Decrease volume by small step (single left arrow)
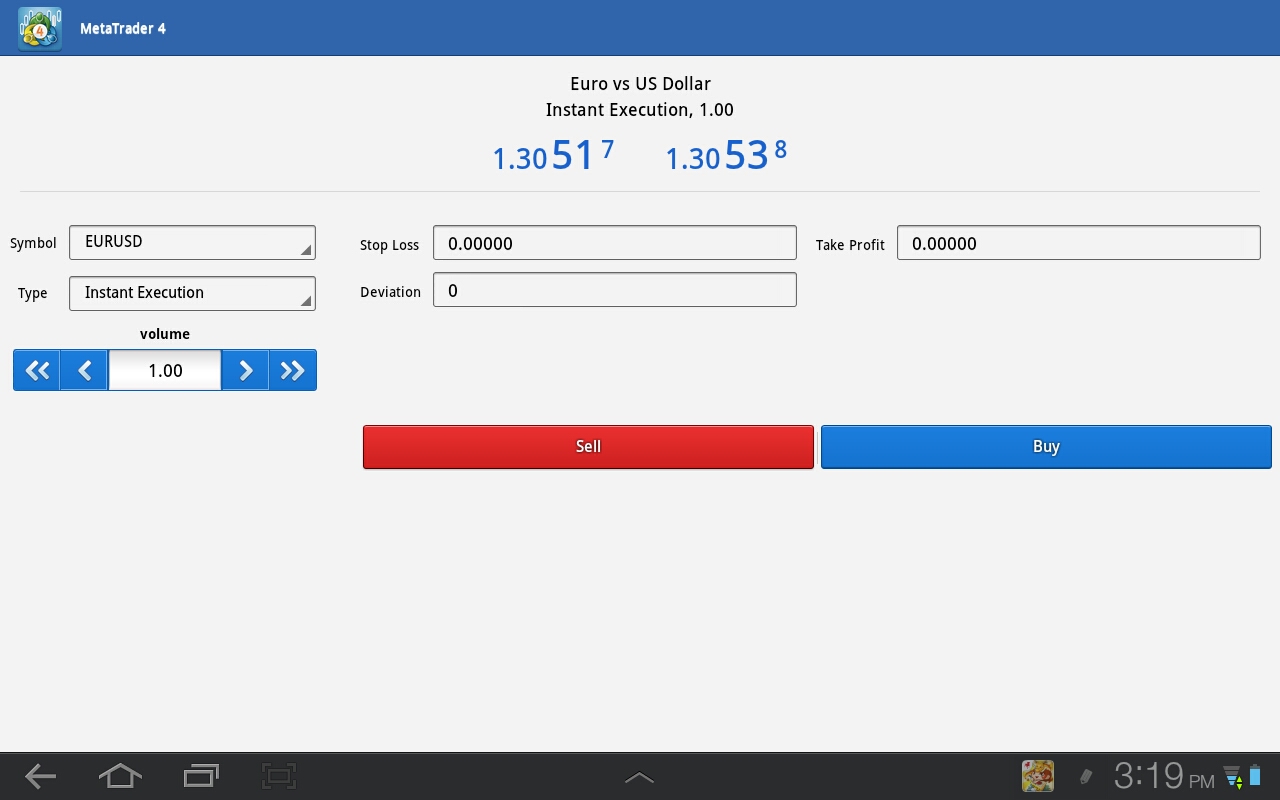Image resolution: width=1280 pixels, height=800 pixels. 84,370
